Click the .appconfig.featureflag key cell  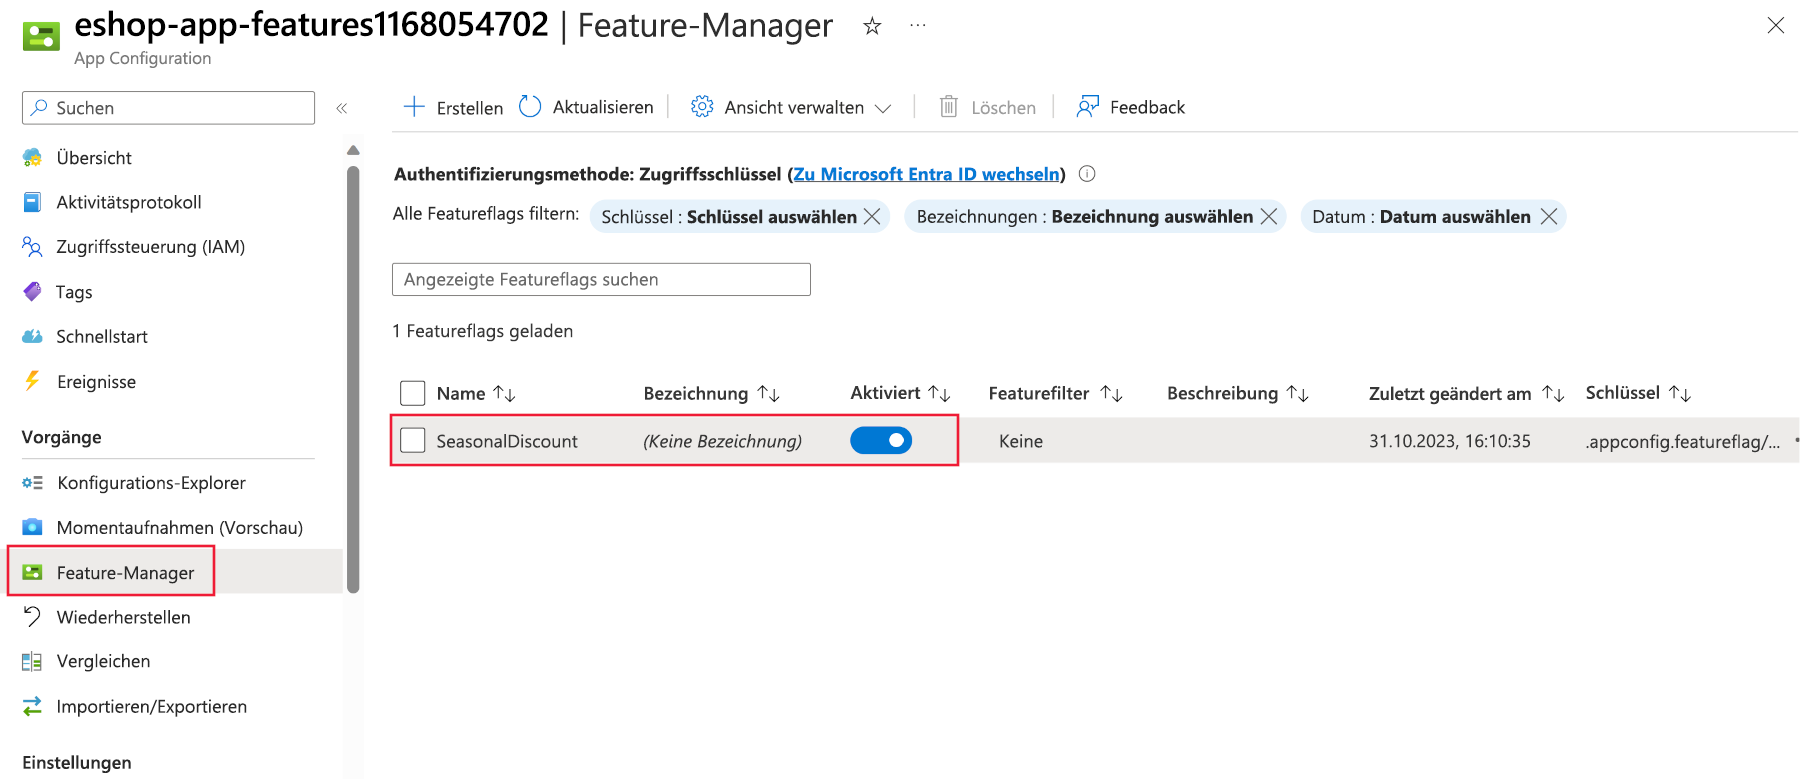tap(1682, 441)
